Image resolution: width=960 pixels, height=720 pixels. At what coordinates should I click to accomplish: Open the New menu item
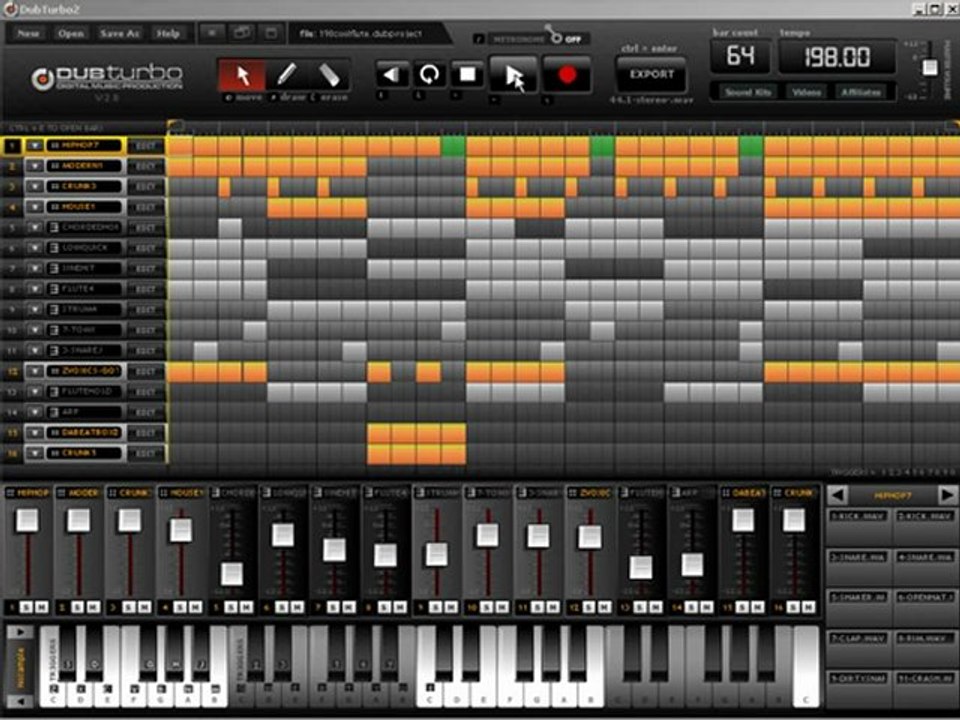pos(29,34)
